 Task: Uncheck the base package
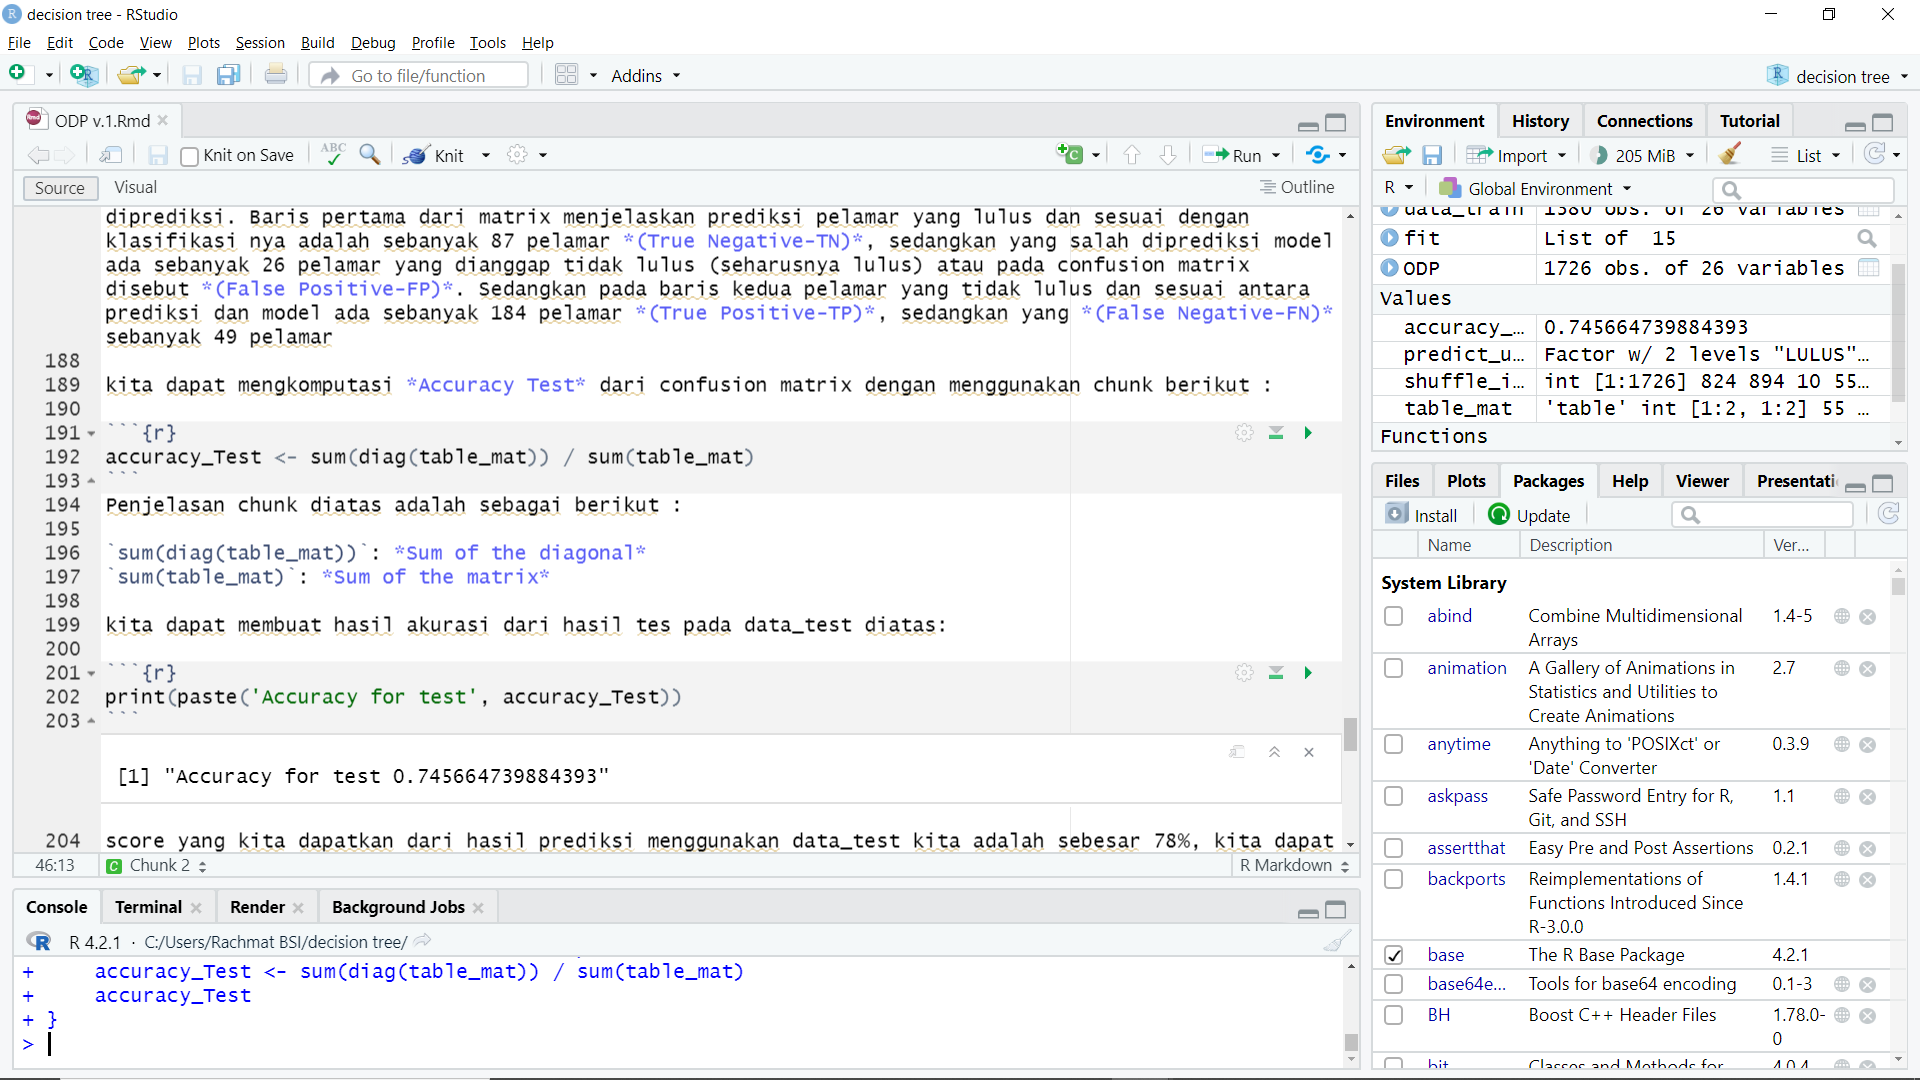(x=1395, y=955)
